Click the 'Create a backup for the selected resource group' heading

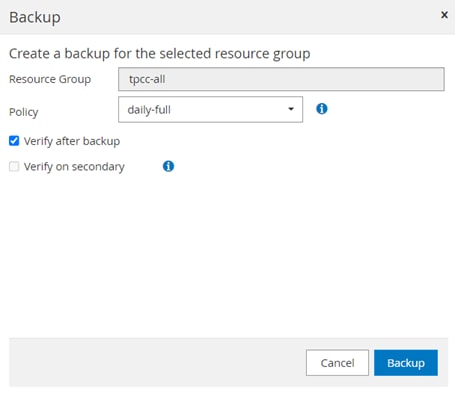(160, 54)
